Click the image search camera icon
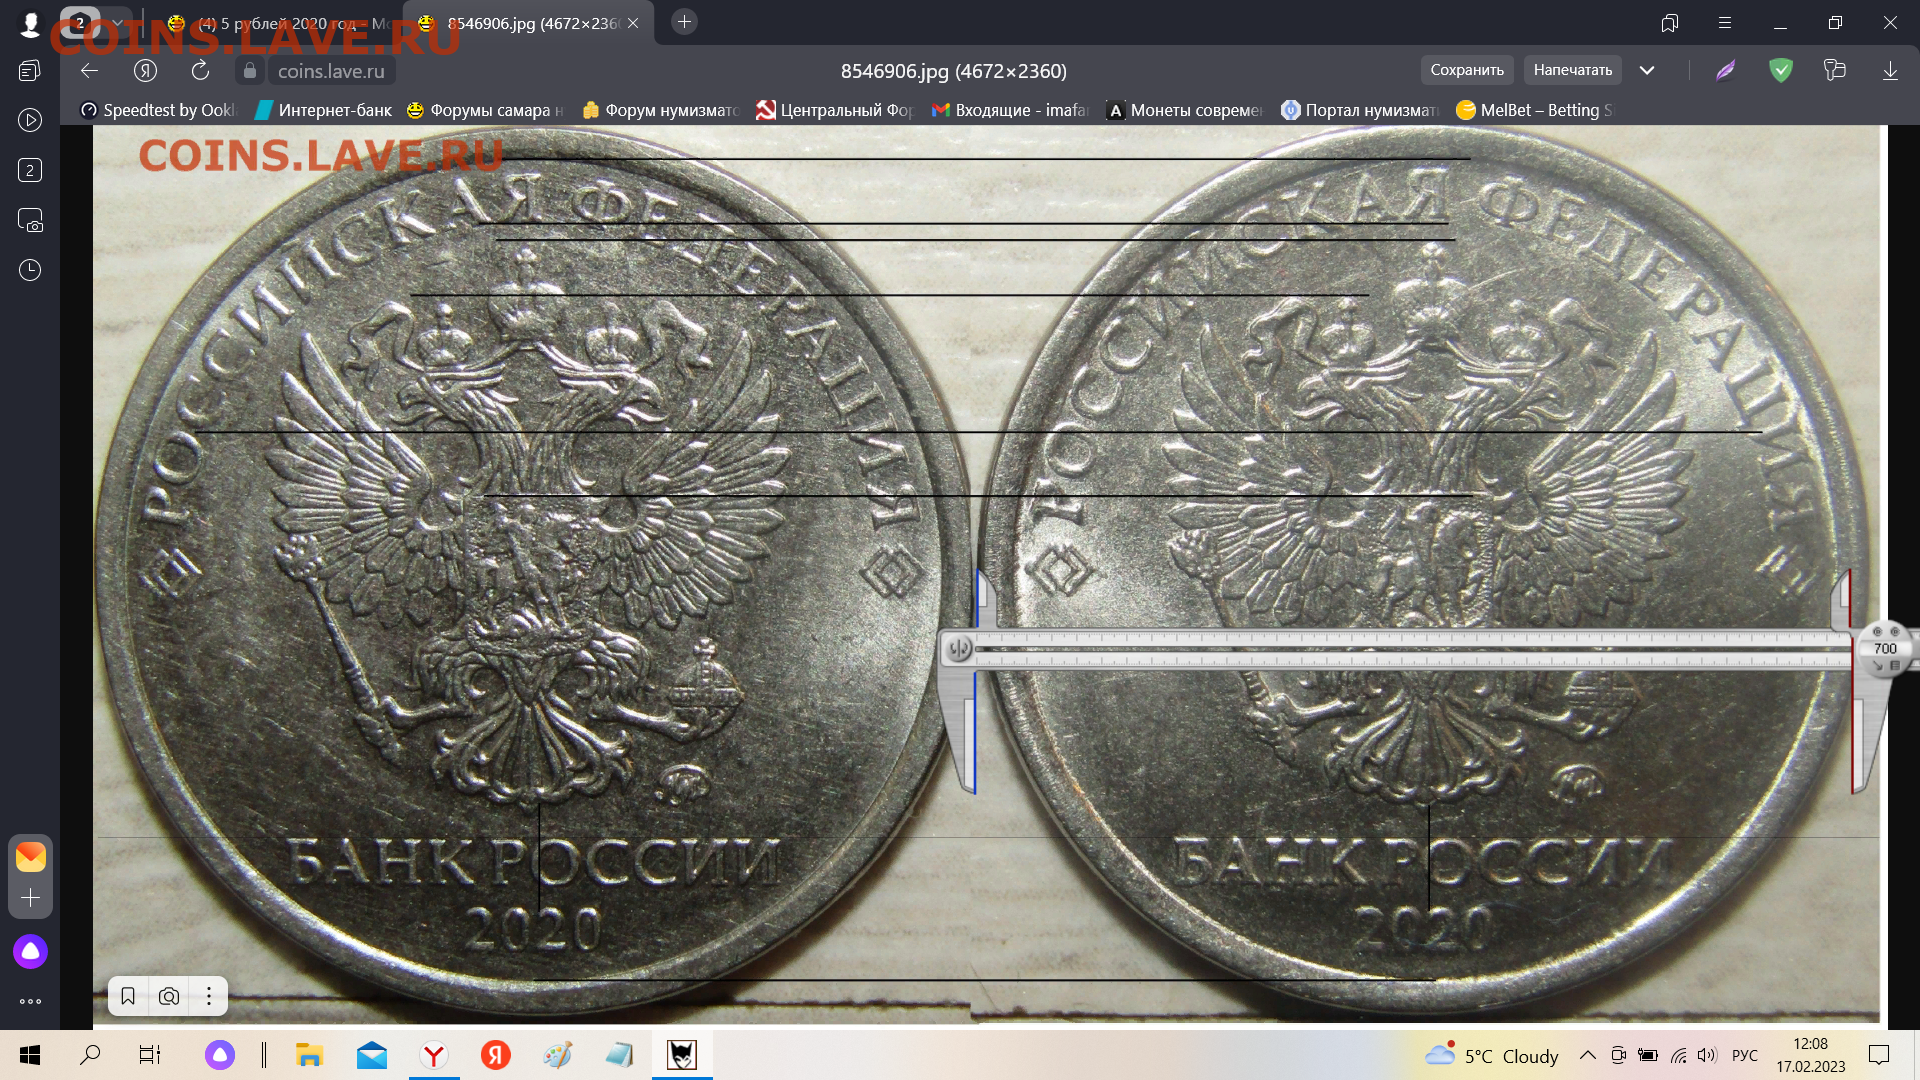Screen dimensions: 1920x1080 pyautogui.click(x=169, y=996)
